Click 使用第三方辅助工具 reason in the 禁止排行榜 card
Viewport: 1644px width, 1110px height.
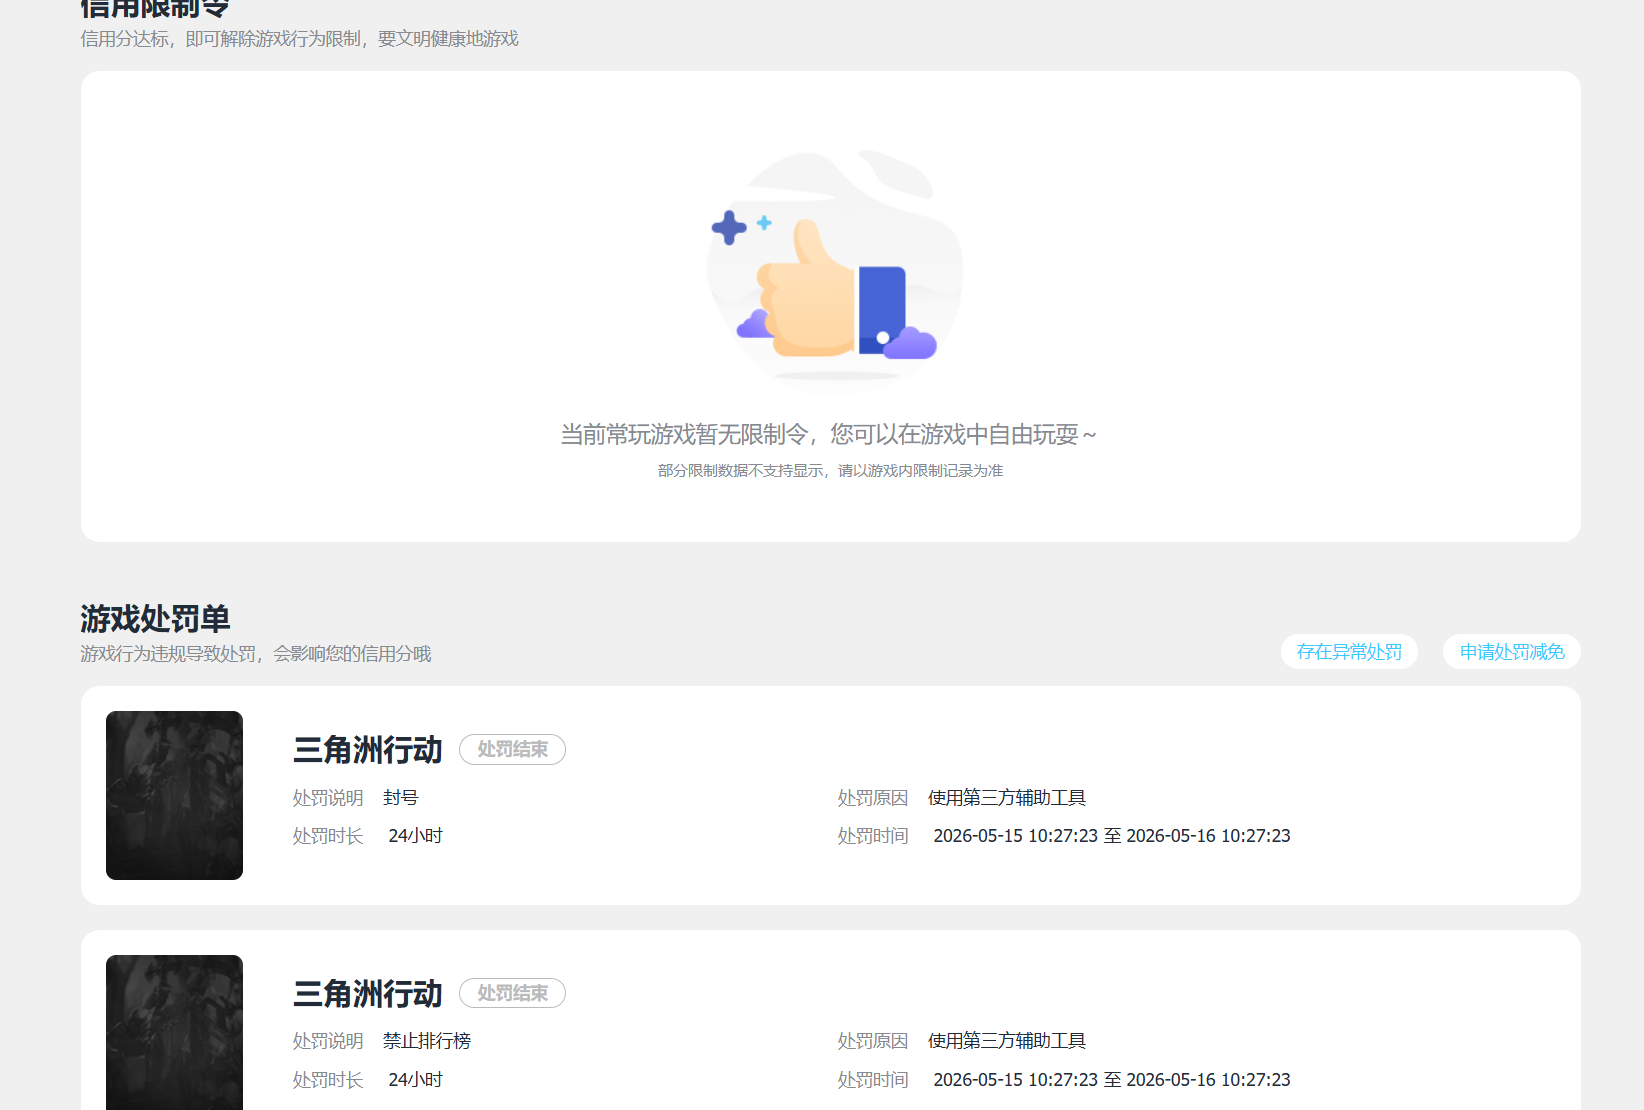(1007, 1041)
